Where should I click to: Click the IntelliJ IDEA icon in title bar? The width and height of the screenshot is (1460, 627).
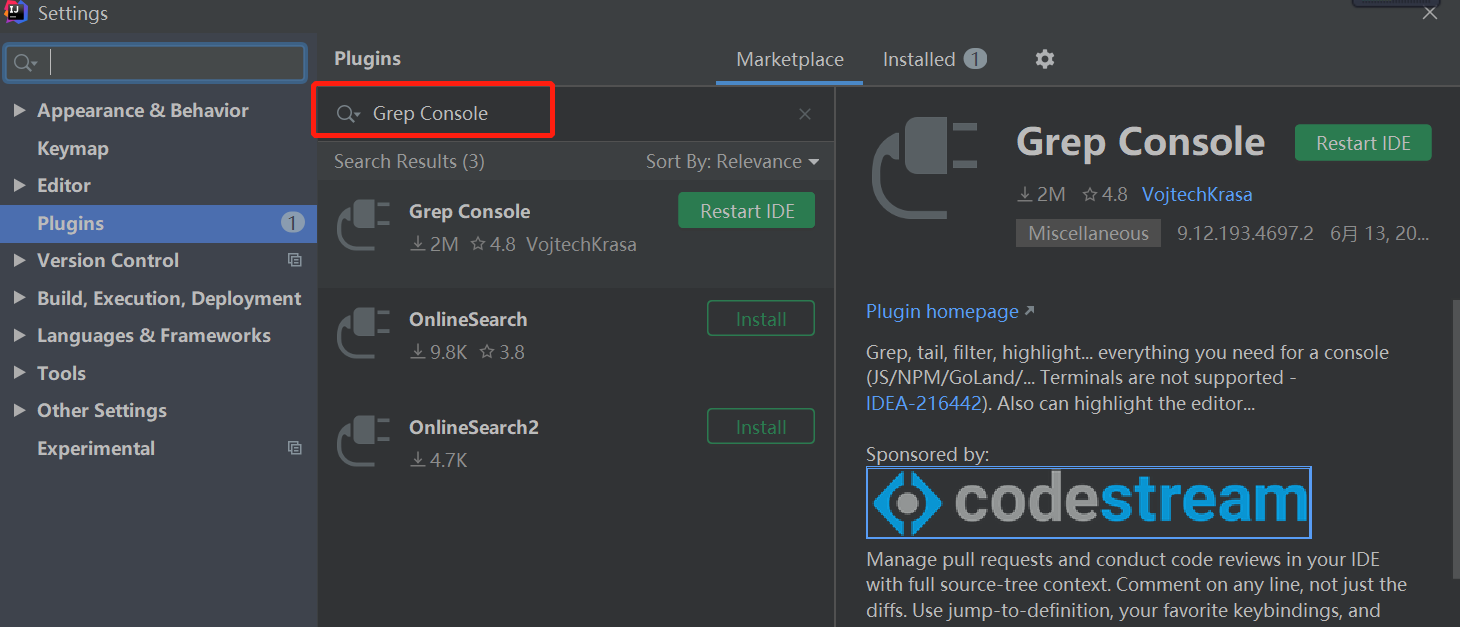[x=16, y=12]
